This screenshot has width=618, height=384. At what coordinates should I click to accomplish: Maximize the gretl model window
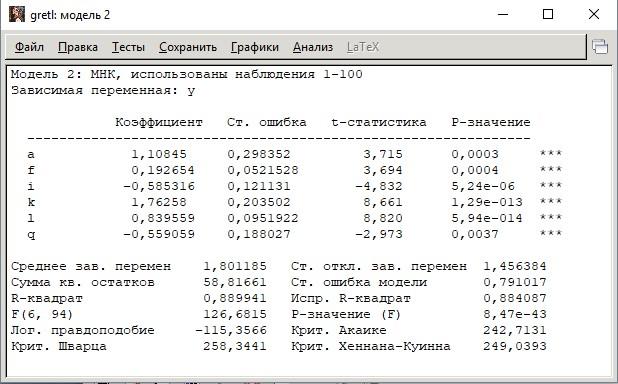(548, 15)
